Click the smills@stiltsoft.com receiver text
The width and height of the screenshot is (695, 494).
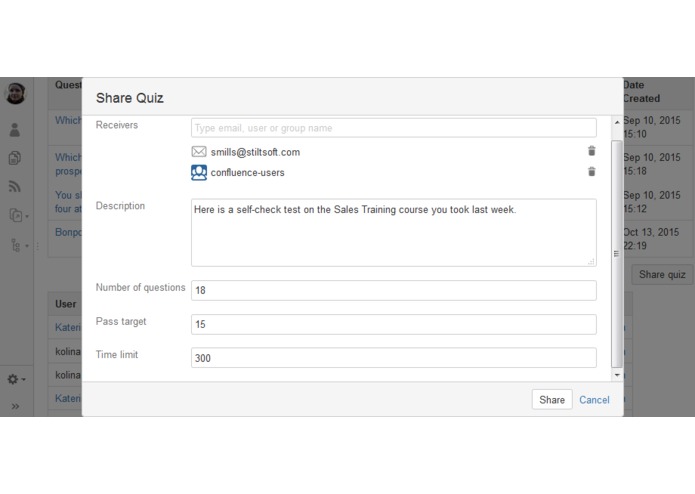click(255, 152)
